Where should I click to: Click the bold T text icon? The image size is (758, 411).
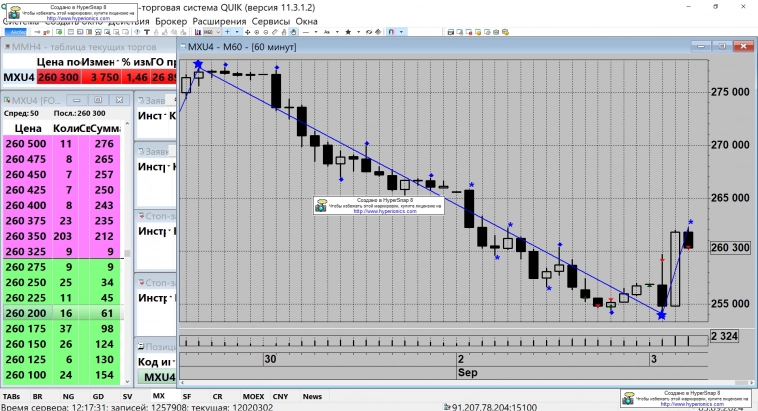(x=147, y=32)
